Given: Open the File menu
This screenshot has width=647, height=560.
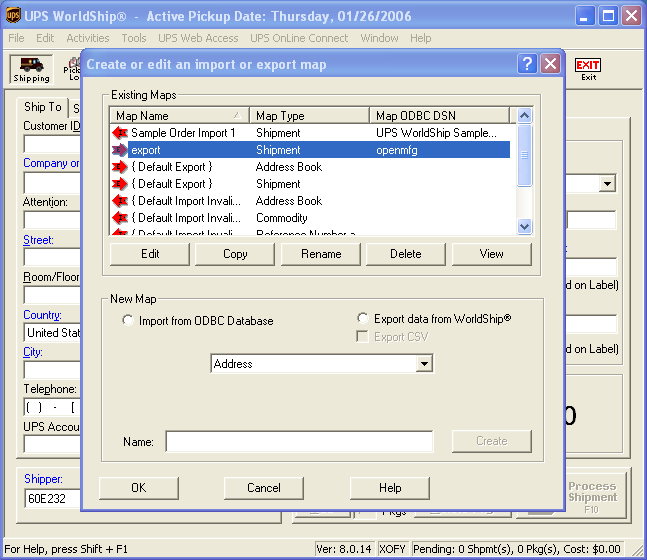Looking at the screenshot, I should [x=16, y=38].
